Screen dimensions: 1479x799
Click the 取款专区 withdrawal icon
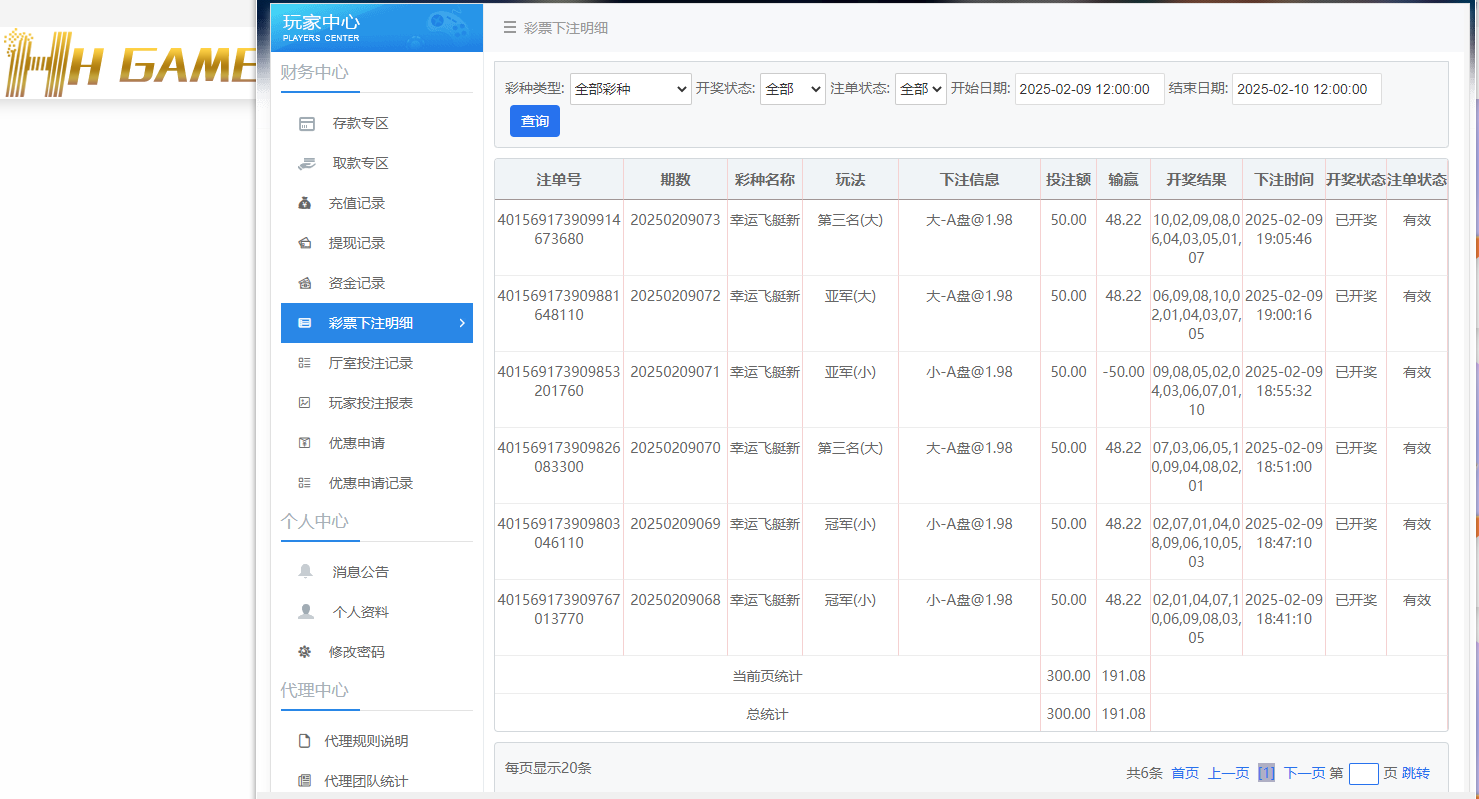[x=307, y=162]
